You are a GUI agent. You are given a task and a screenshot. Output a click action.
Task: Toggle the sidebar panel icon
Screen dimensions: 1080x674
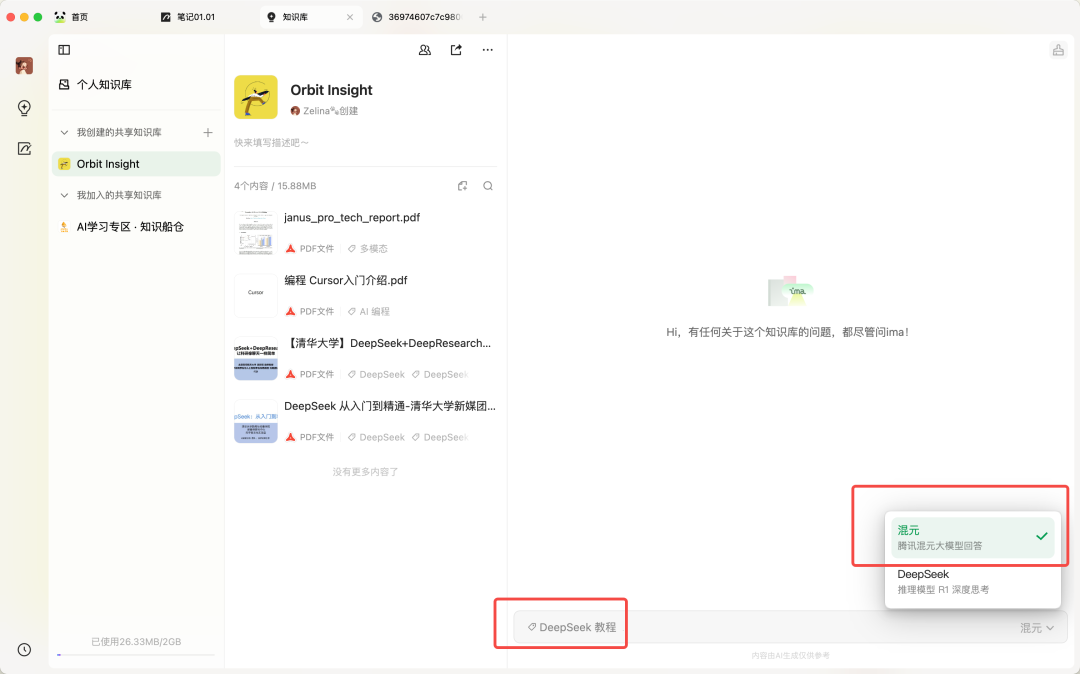coord(64,50)
